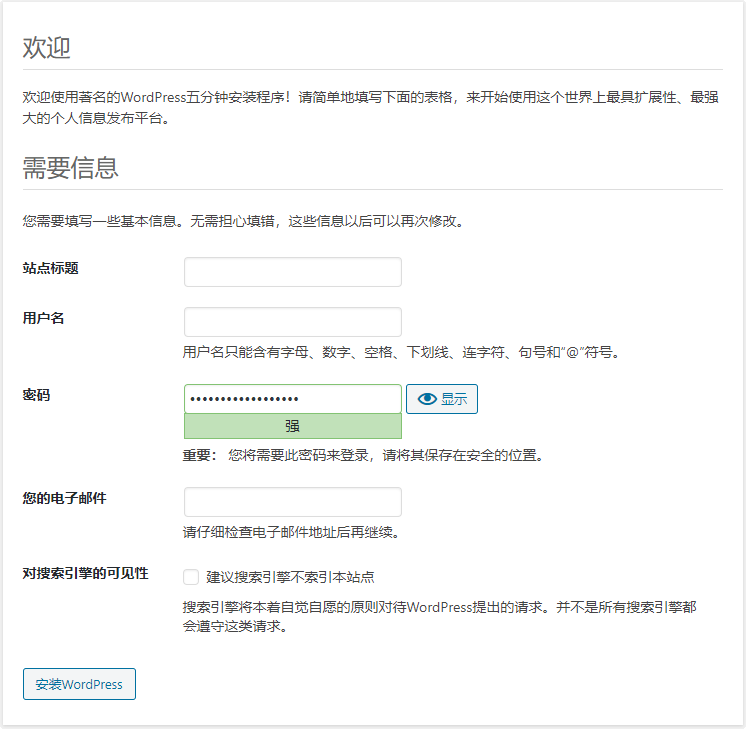Click the hint 请仔细检查电子邮件地址后再继续
The width and height of the screenshot is (746, 729).
(292, 532)
